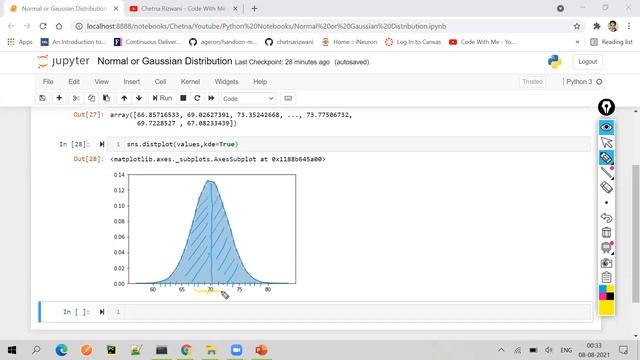Viewport: 640px width, 360px height.
Task: Open the Widgets menu
Action: point(227,82)
